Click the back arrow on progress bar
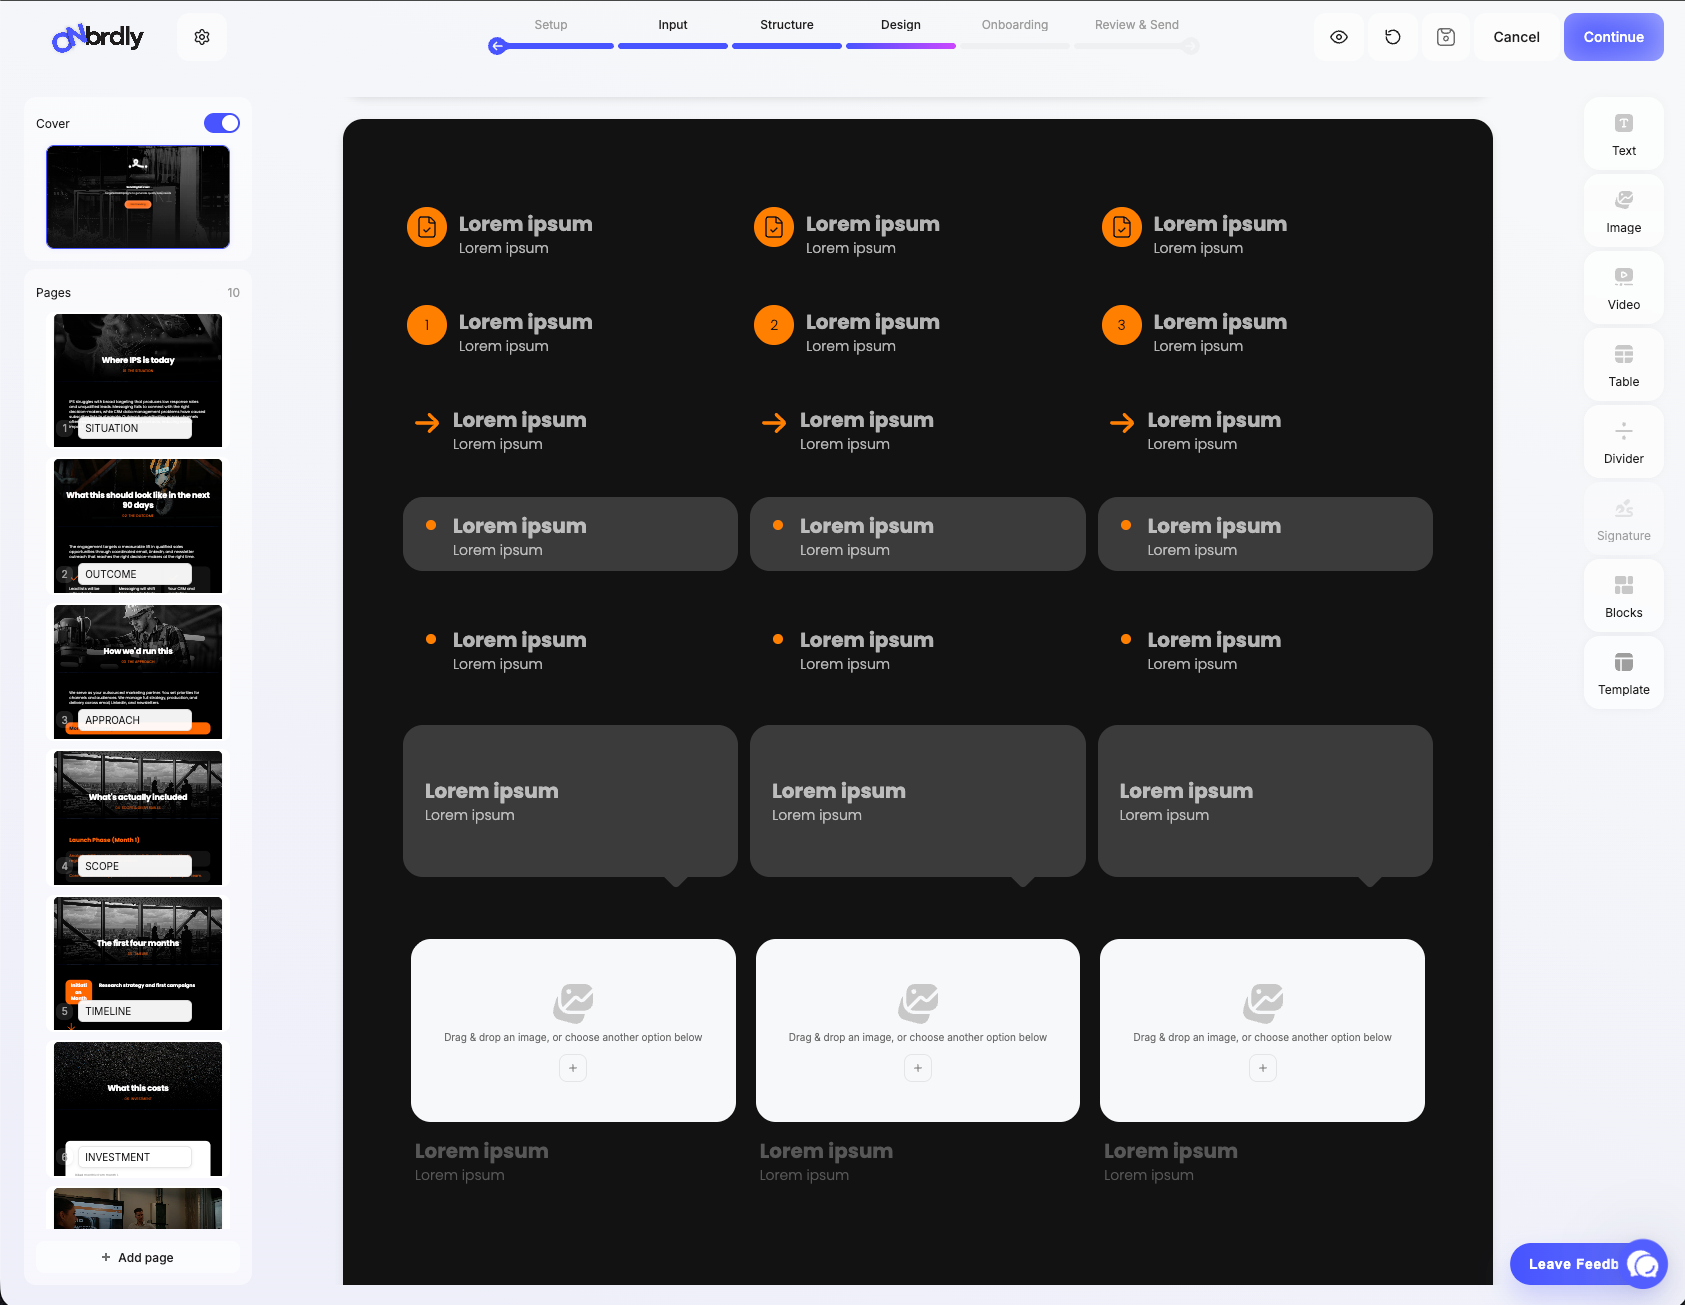Screen dimensions: 1685x1305 pyautogui.click(x=498, y=46)
